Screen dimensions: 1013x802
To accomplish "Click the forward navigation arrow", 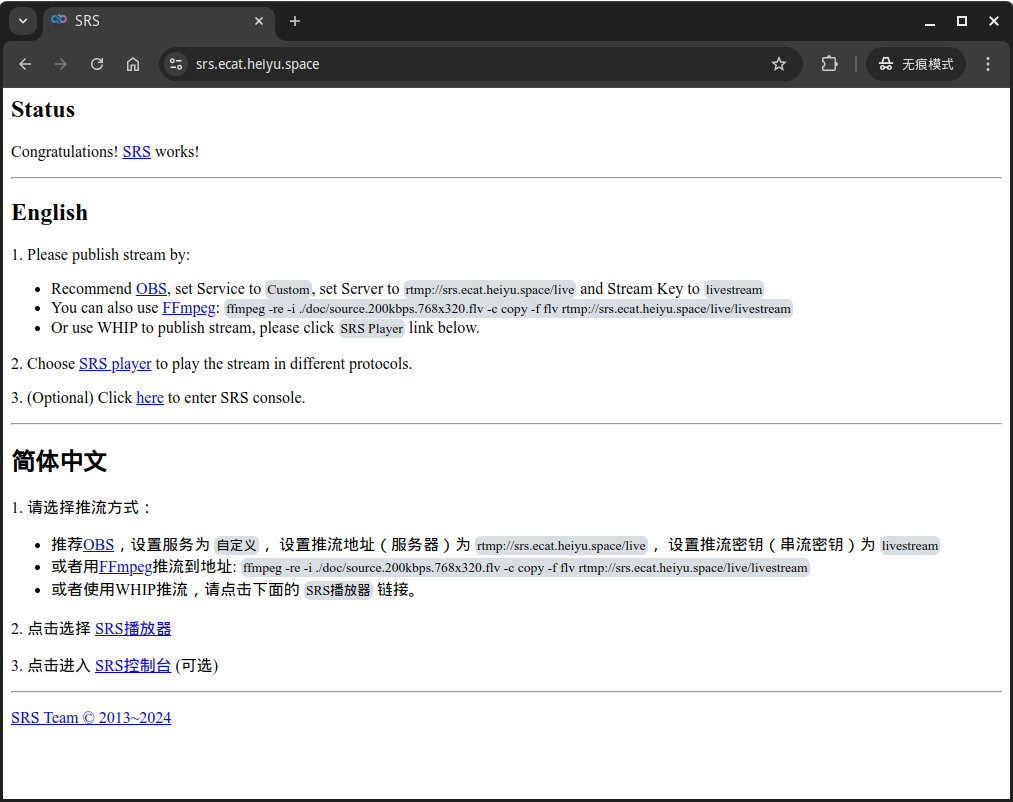I will click(61, 64).
